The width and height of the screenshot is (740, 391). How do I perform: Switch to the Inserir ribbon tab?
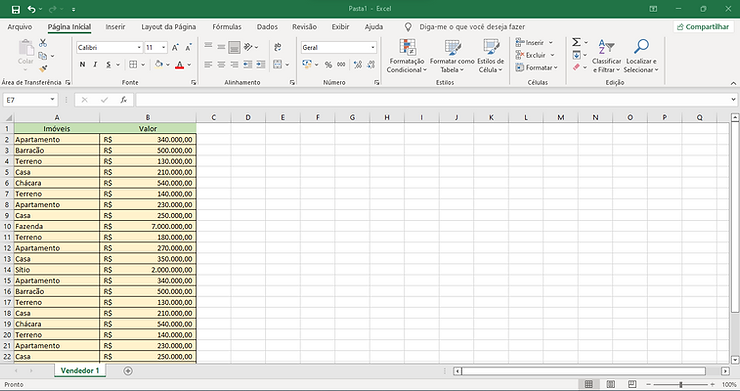click(x=115, y=27)
